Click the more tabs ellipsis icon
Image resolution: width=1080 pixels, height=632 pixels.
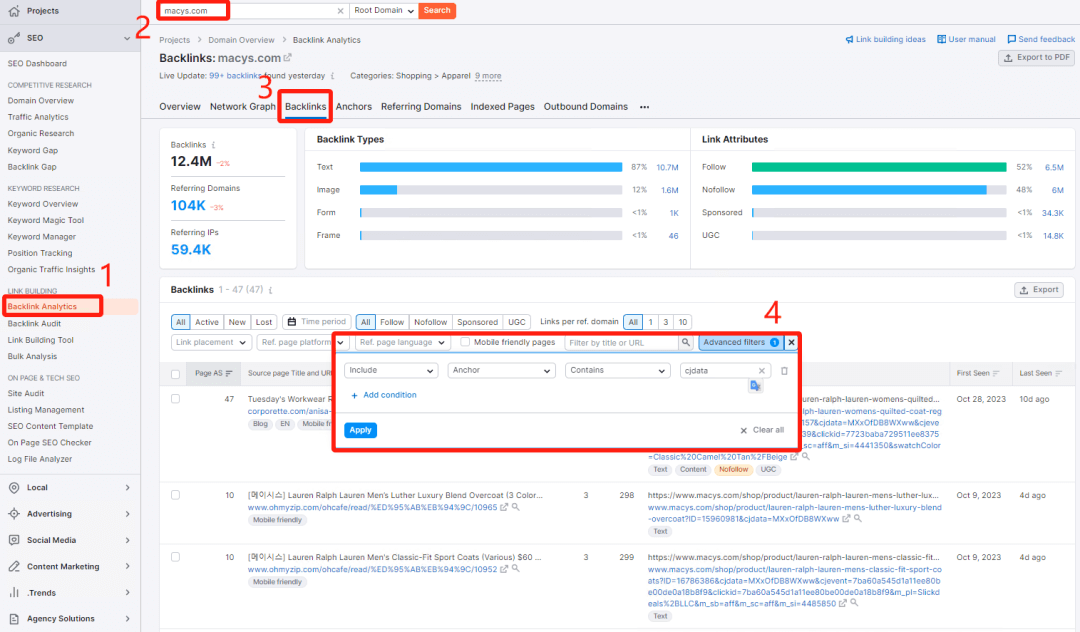644,107
